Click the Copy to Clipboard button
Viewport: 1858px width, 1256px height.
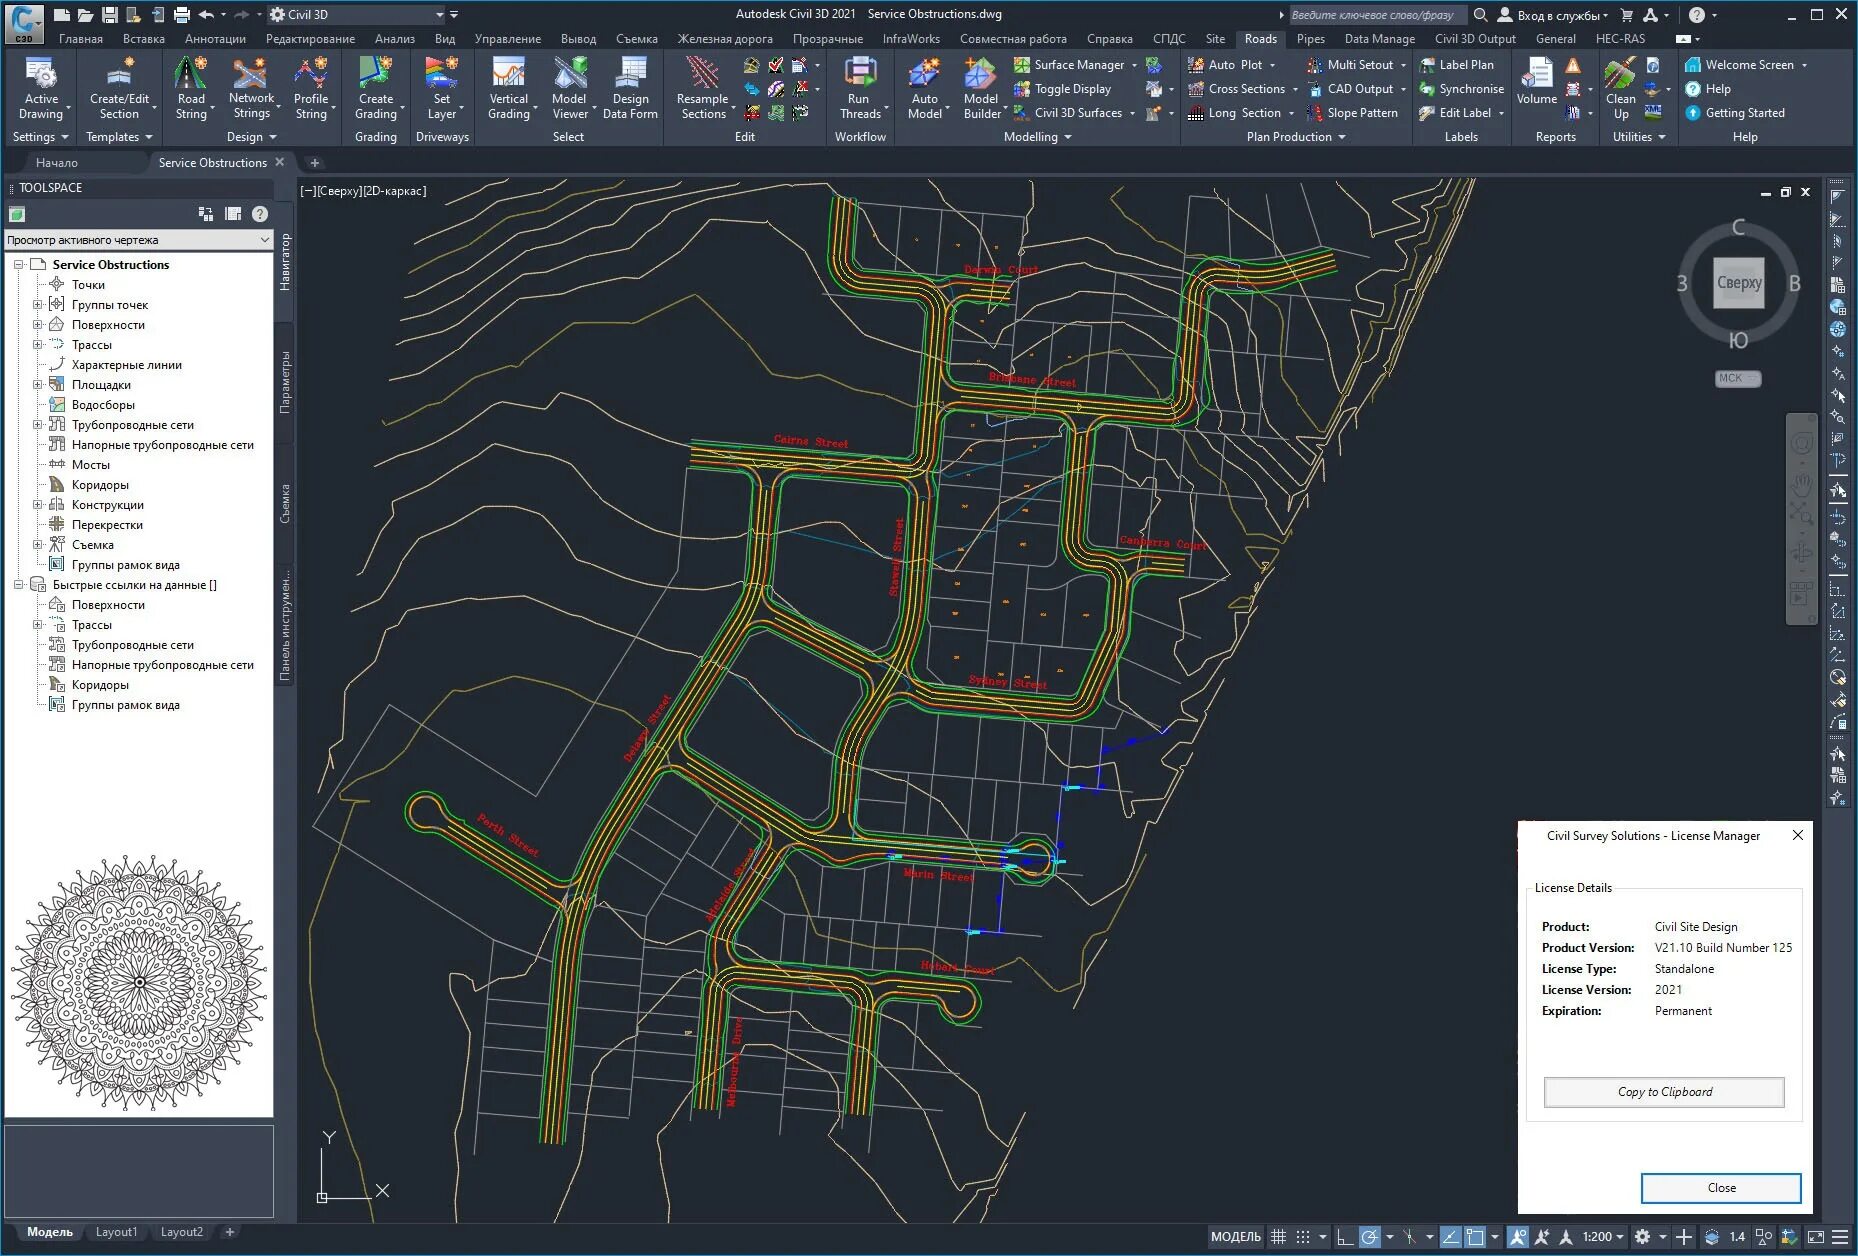[x=1664, y=1092]
